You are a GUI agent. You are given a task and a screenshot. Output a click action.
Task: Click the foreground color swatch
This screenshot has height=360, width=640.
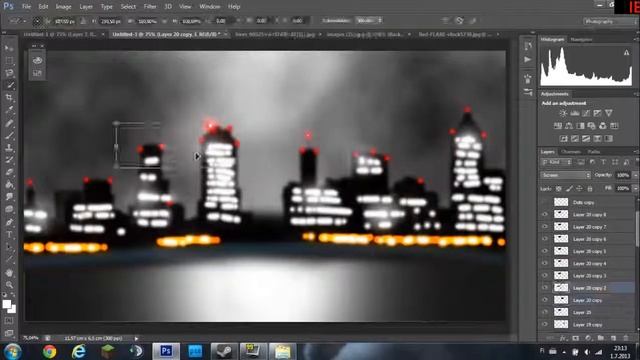coord(7,304)
